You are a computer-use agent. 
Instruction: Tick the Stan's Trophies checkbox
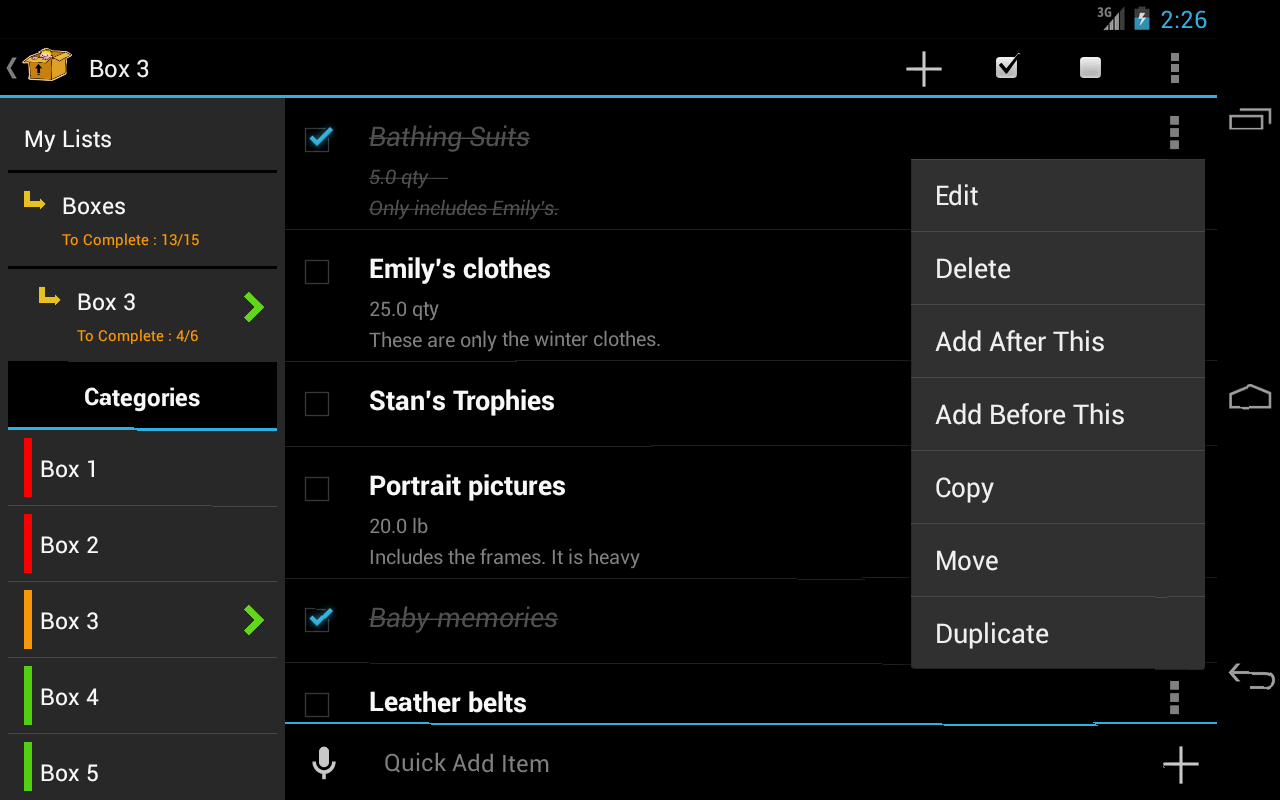pos(317,403)
